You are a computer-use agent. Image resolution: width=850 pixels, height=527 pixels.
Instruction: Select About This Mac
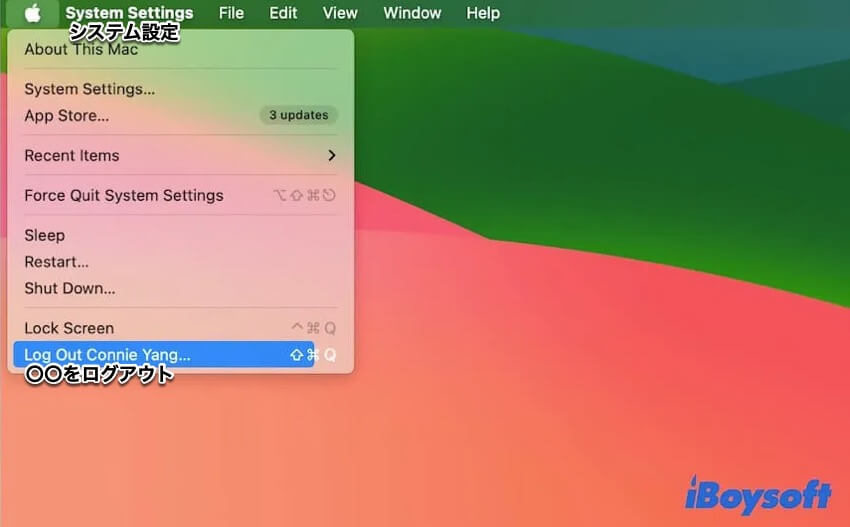[81, 49]
